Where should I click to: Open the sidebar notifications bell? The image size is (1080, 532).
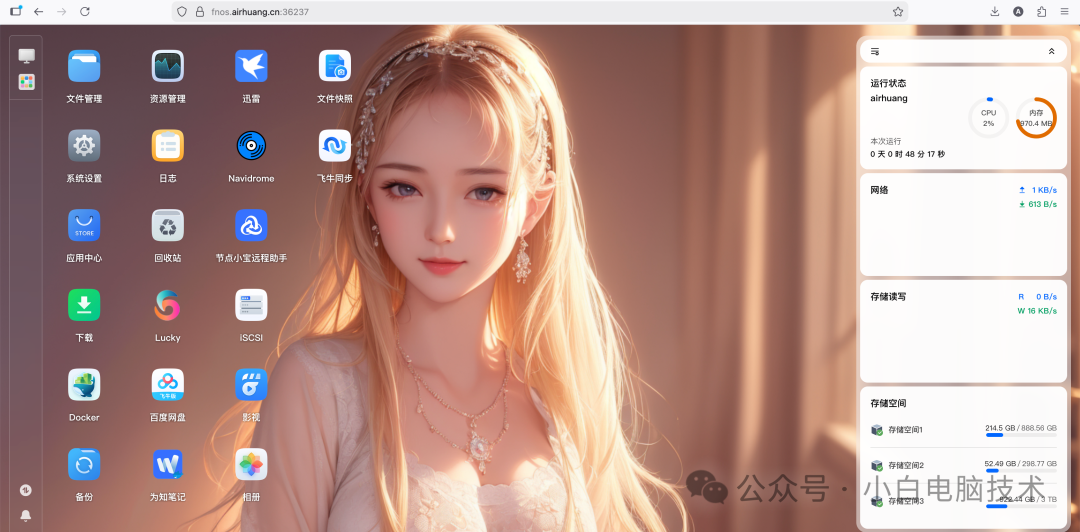tap(26, 515)
